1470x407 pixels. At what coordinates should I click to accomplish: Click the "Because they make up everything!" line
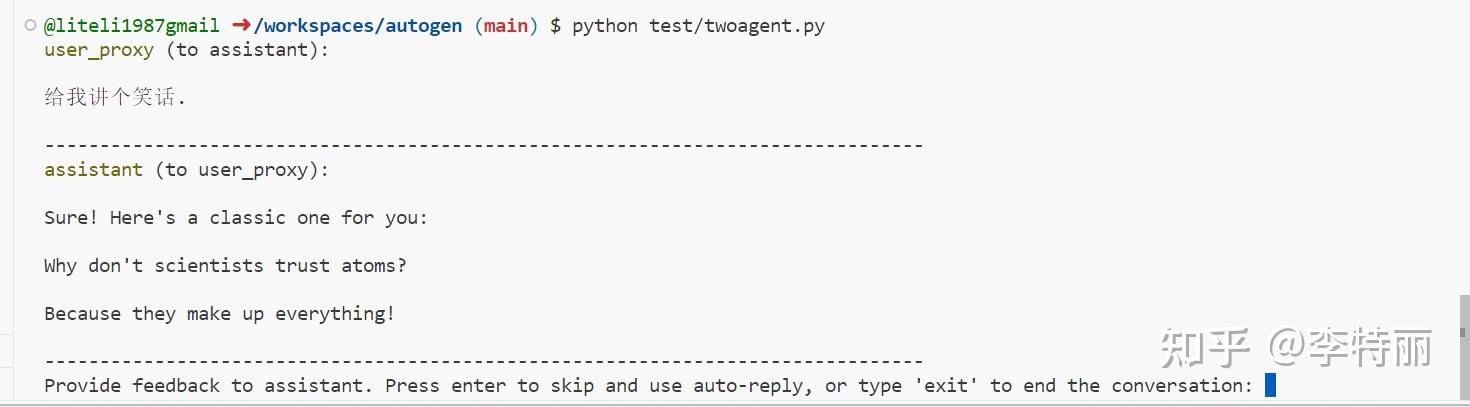pos(219,314)
